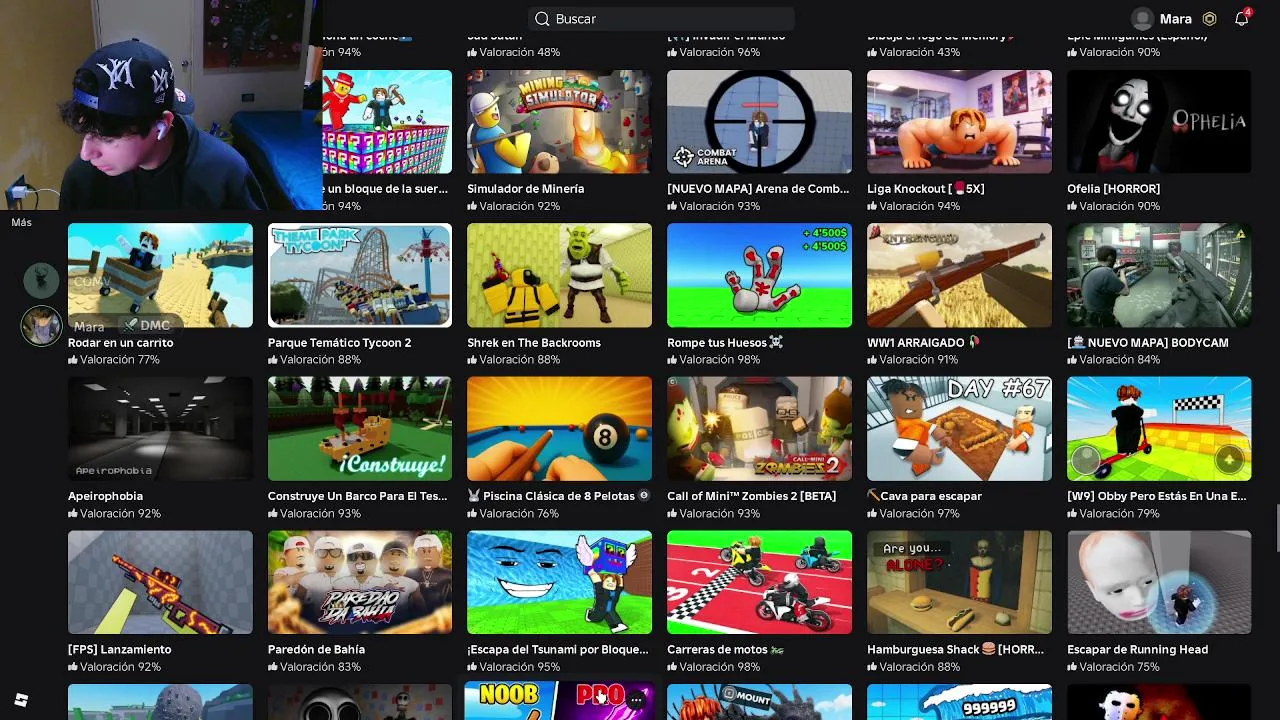Focus the Buscar search field
This screenshot has width=1280, height=720.
click(661, 19)
